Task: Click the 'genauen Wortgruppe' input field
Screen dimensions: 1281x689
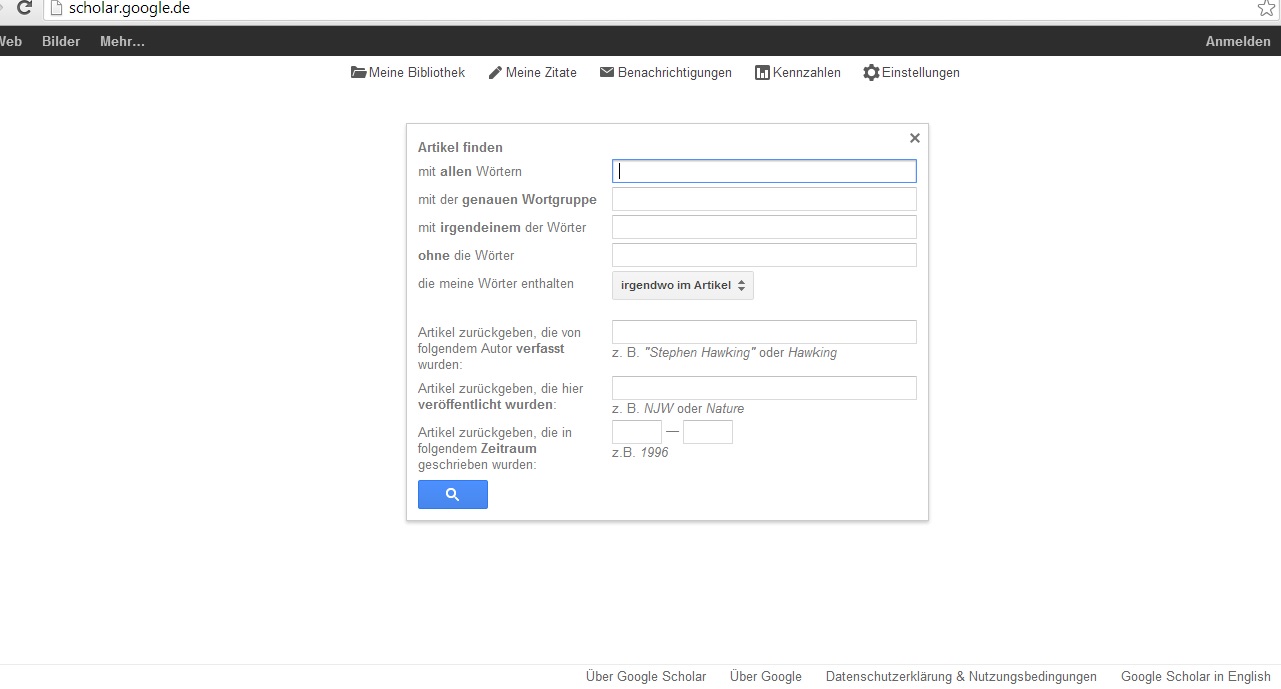Action: tap(764, 199)
